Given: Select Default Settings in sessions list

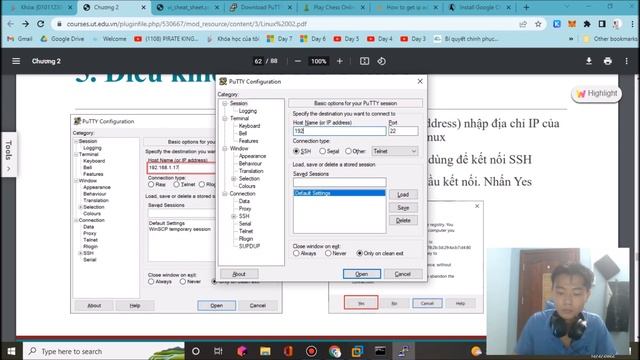Looking at the screenshot, I should 339,193.
